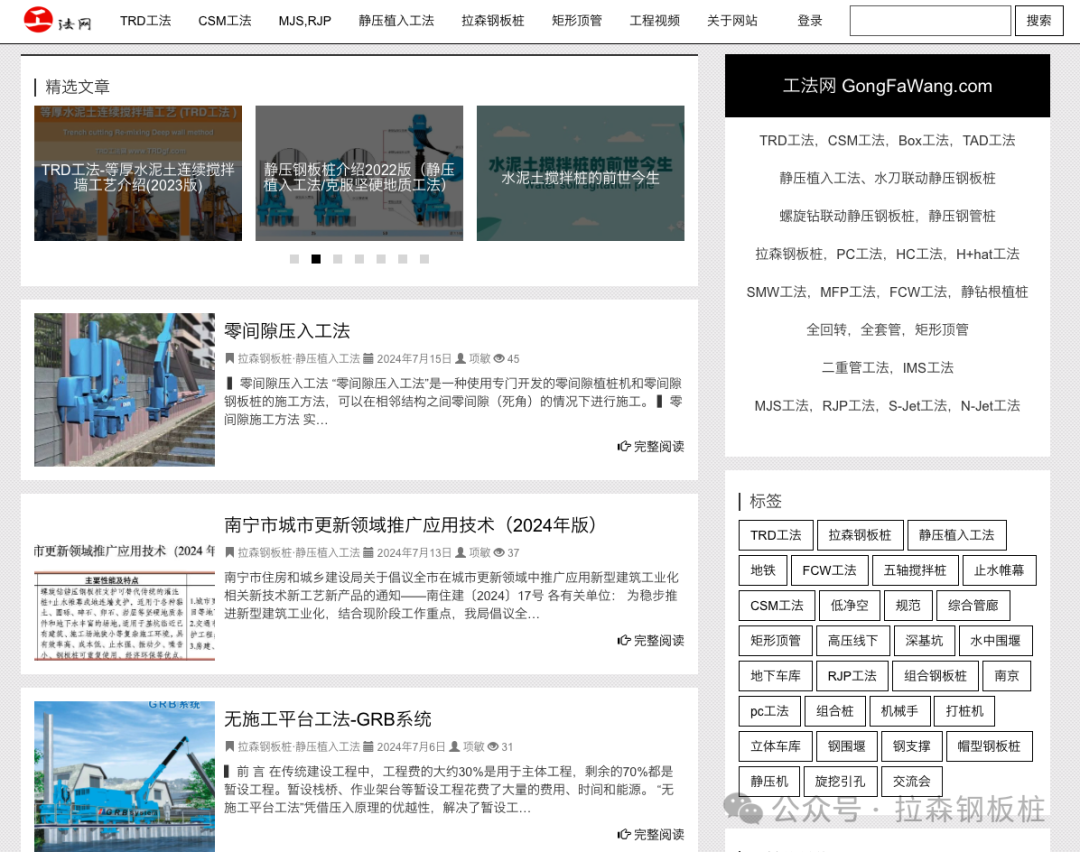Click the 登录 login link
The image size is (1080, 852).
click(810, 21)
